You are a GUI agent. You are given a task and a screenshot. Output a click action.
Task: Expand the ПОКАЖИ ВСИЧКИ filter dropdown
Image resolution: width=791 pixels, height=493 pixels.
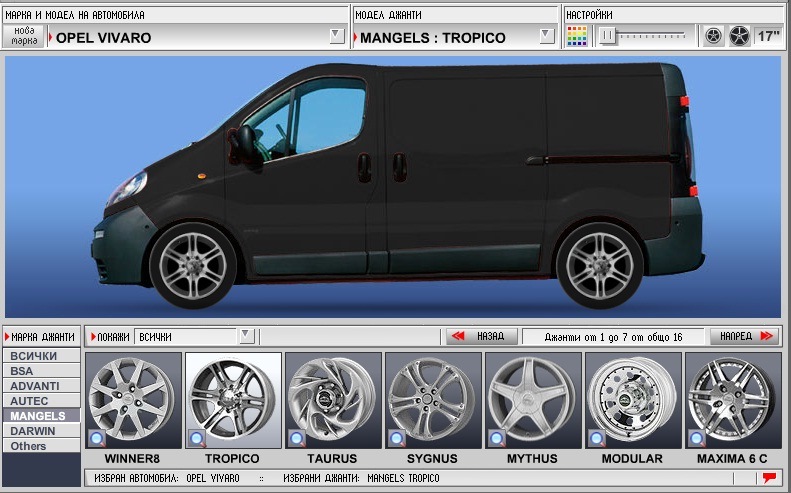[246, 336]
